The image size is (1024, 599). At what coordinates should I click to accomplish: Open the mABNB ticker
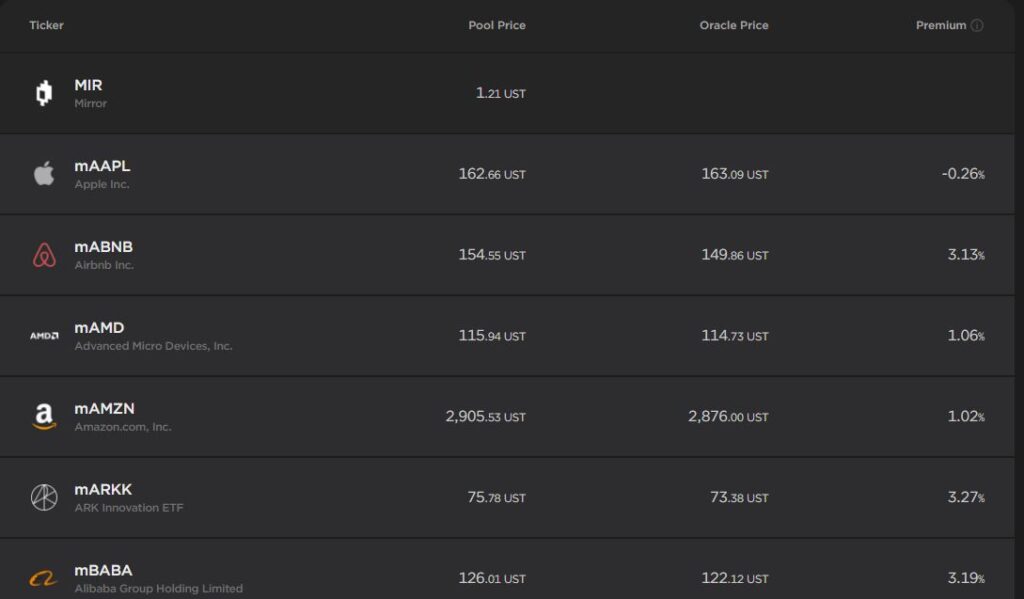point(103,247)
